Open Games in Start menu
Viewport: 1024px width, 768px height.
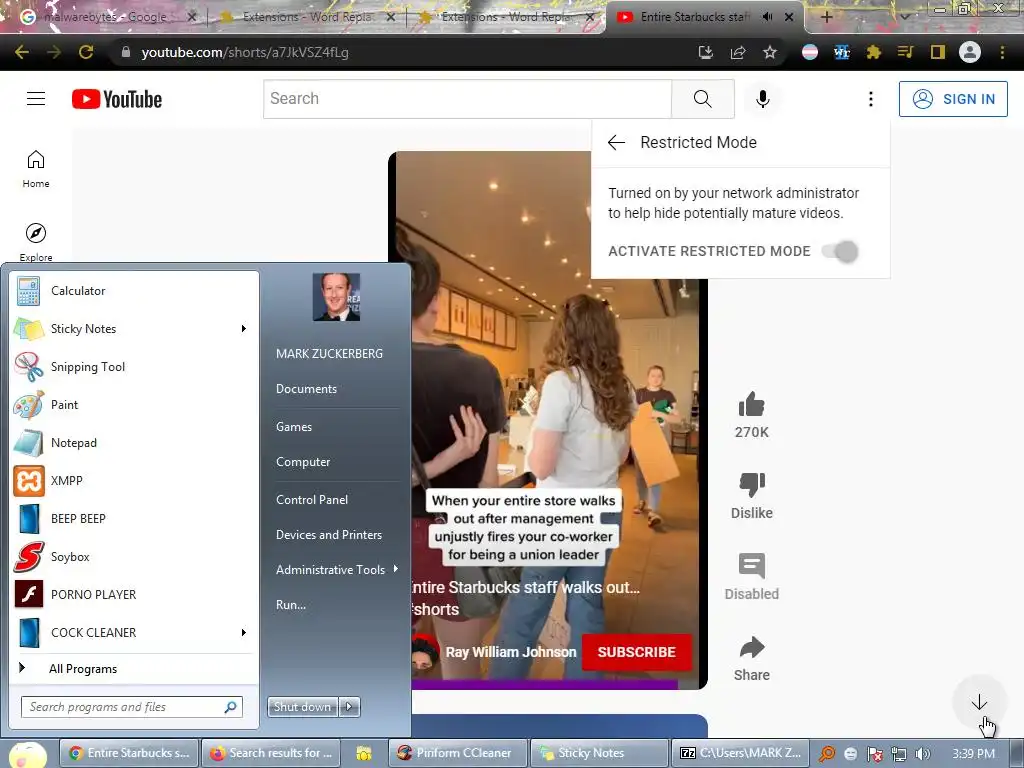pos(294,426)
